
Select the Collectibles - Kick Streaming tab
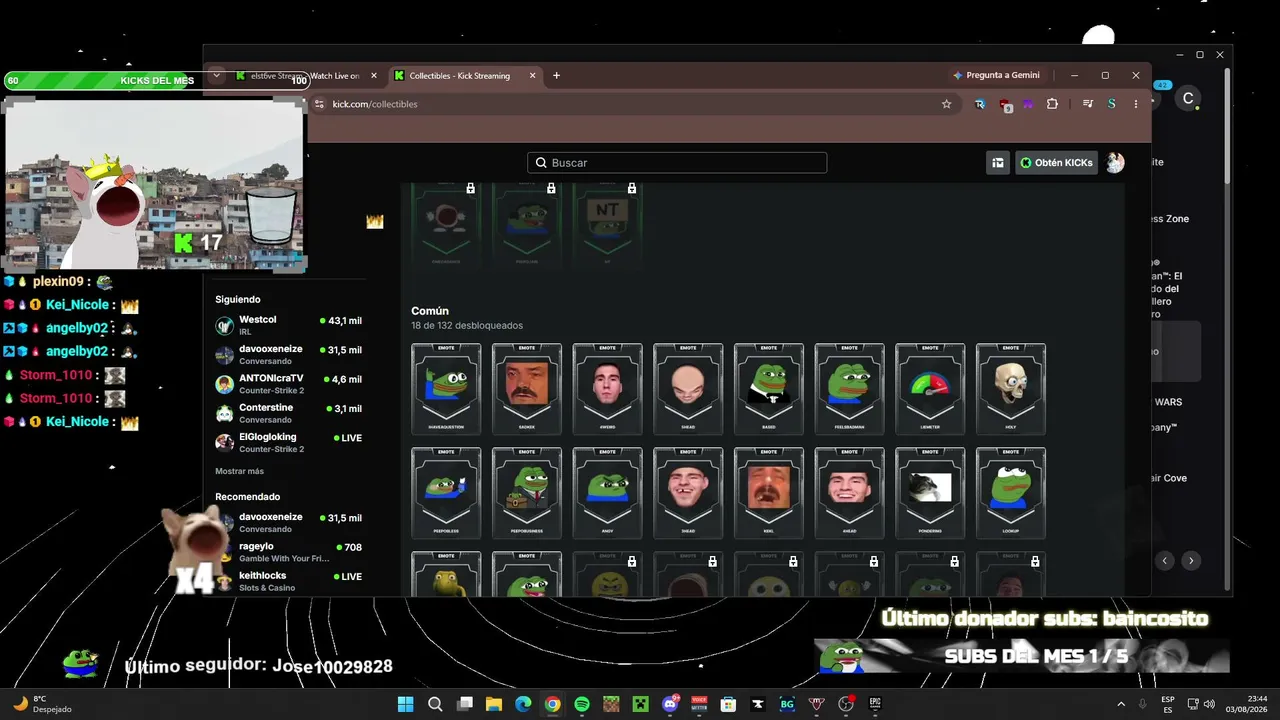click(465, 76)
